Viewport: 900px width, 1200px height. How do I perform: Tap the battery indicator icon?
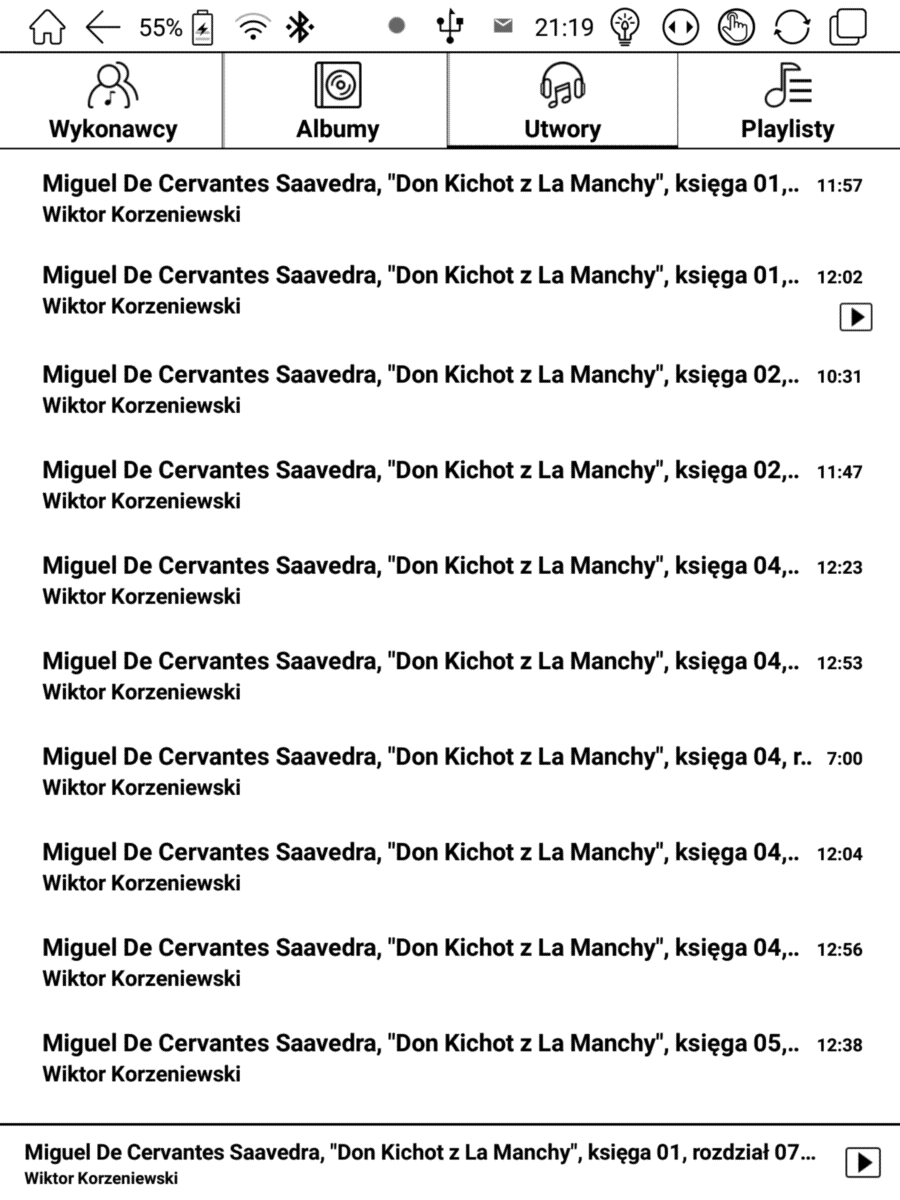pyautogui.click(x=203, y=28)
